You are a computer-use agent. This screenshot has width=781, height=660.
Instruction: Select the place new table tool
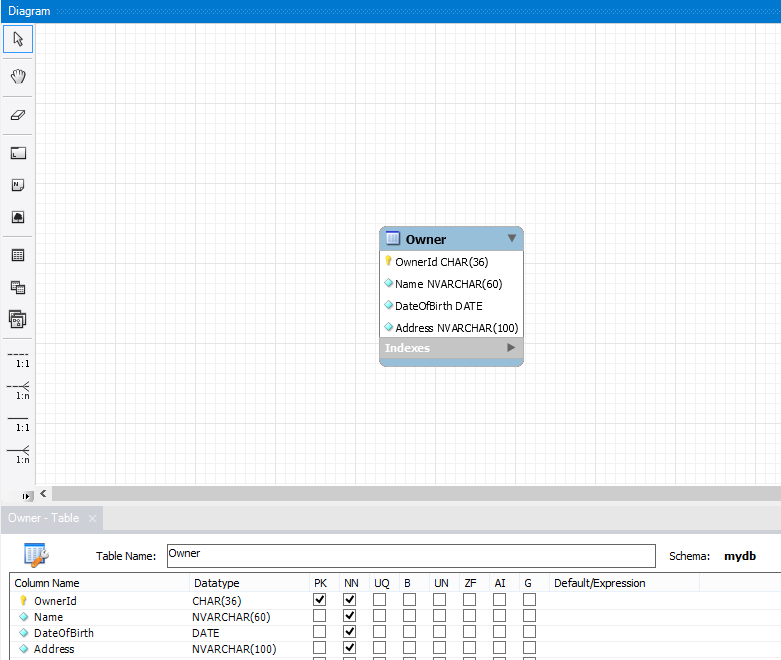[x=18, y=255]
